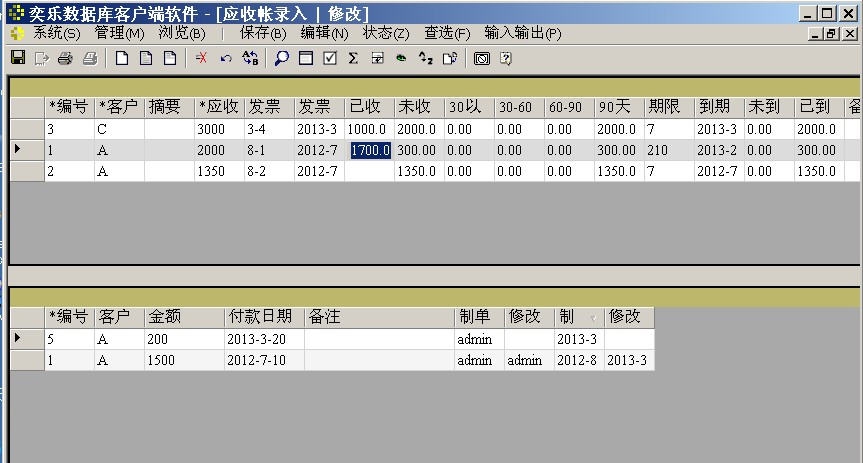Minimize the inner document window
Image resolution: width=863 pixels, height=463 pixels.
coord(816,34)
